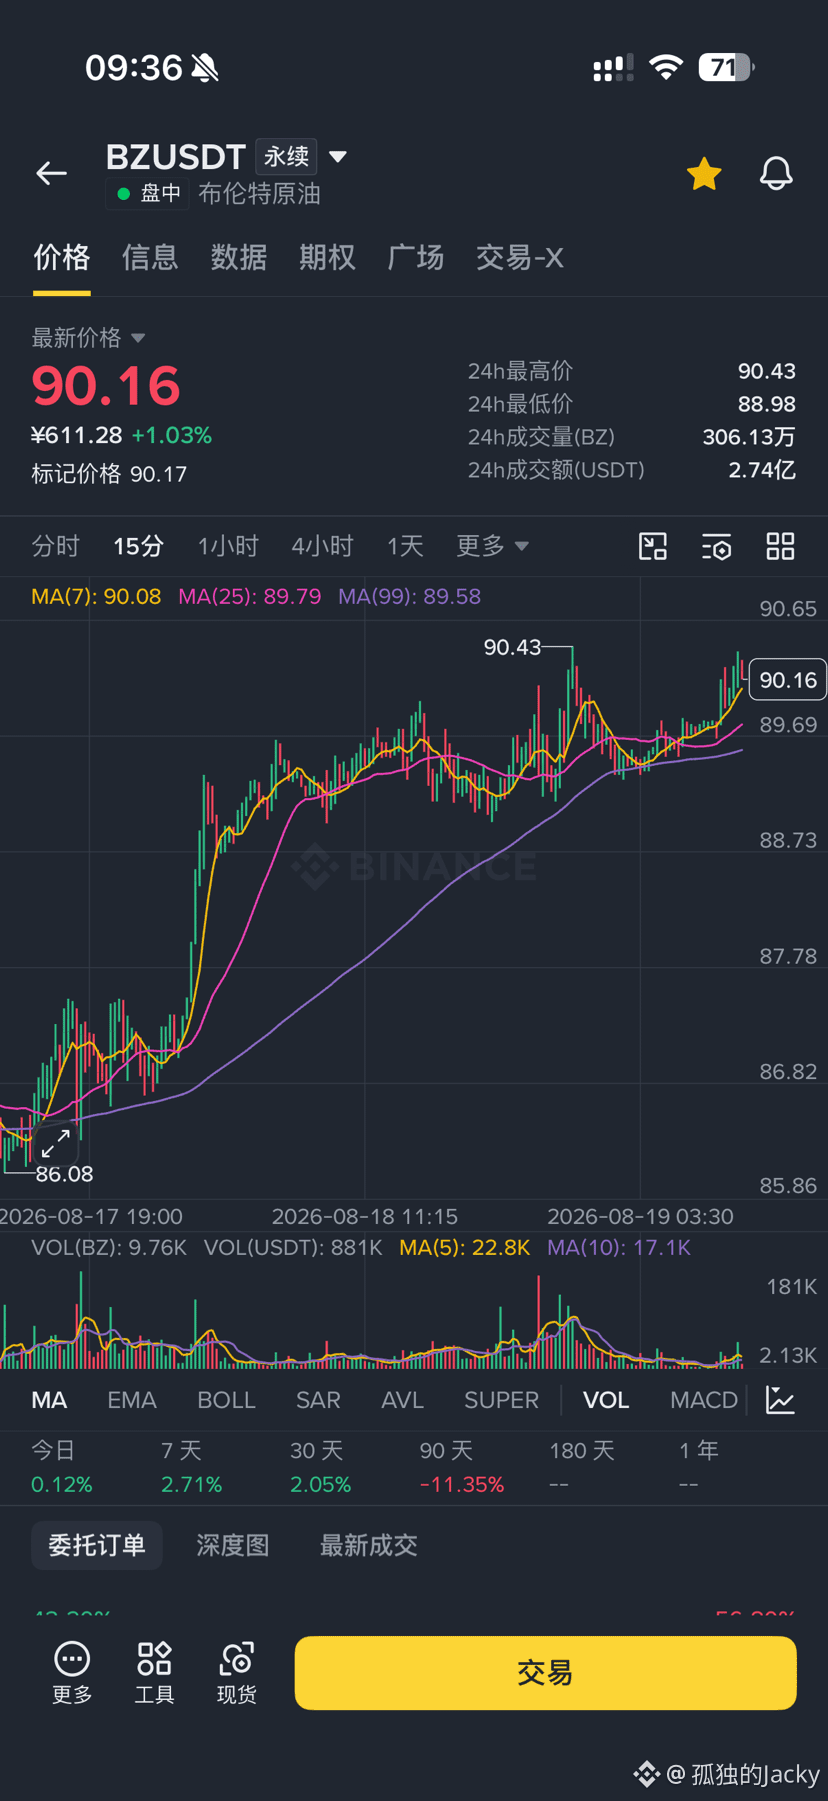Open the grid layout icon

pos(780,546)
